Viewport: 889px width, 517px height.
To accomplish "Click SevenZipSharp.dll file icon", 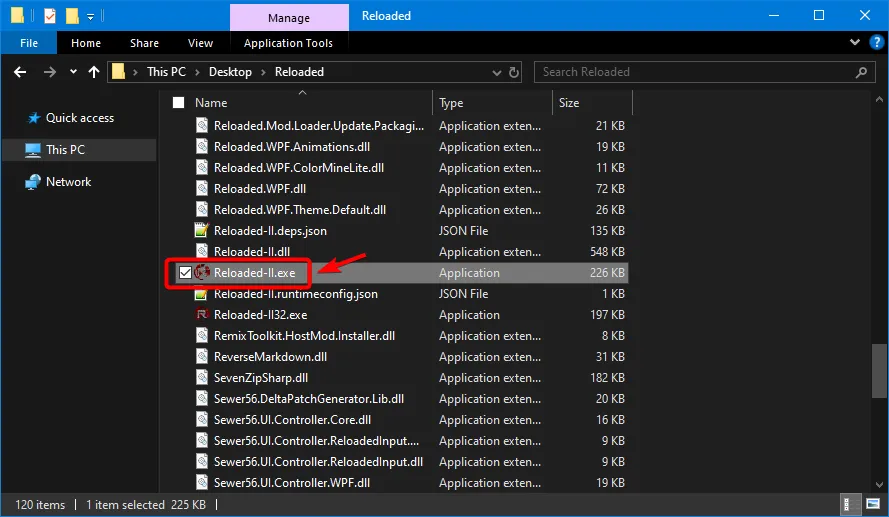I will click(x=202, y=378).
